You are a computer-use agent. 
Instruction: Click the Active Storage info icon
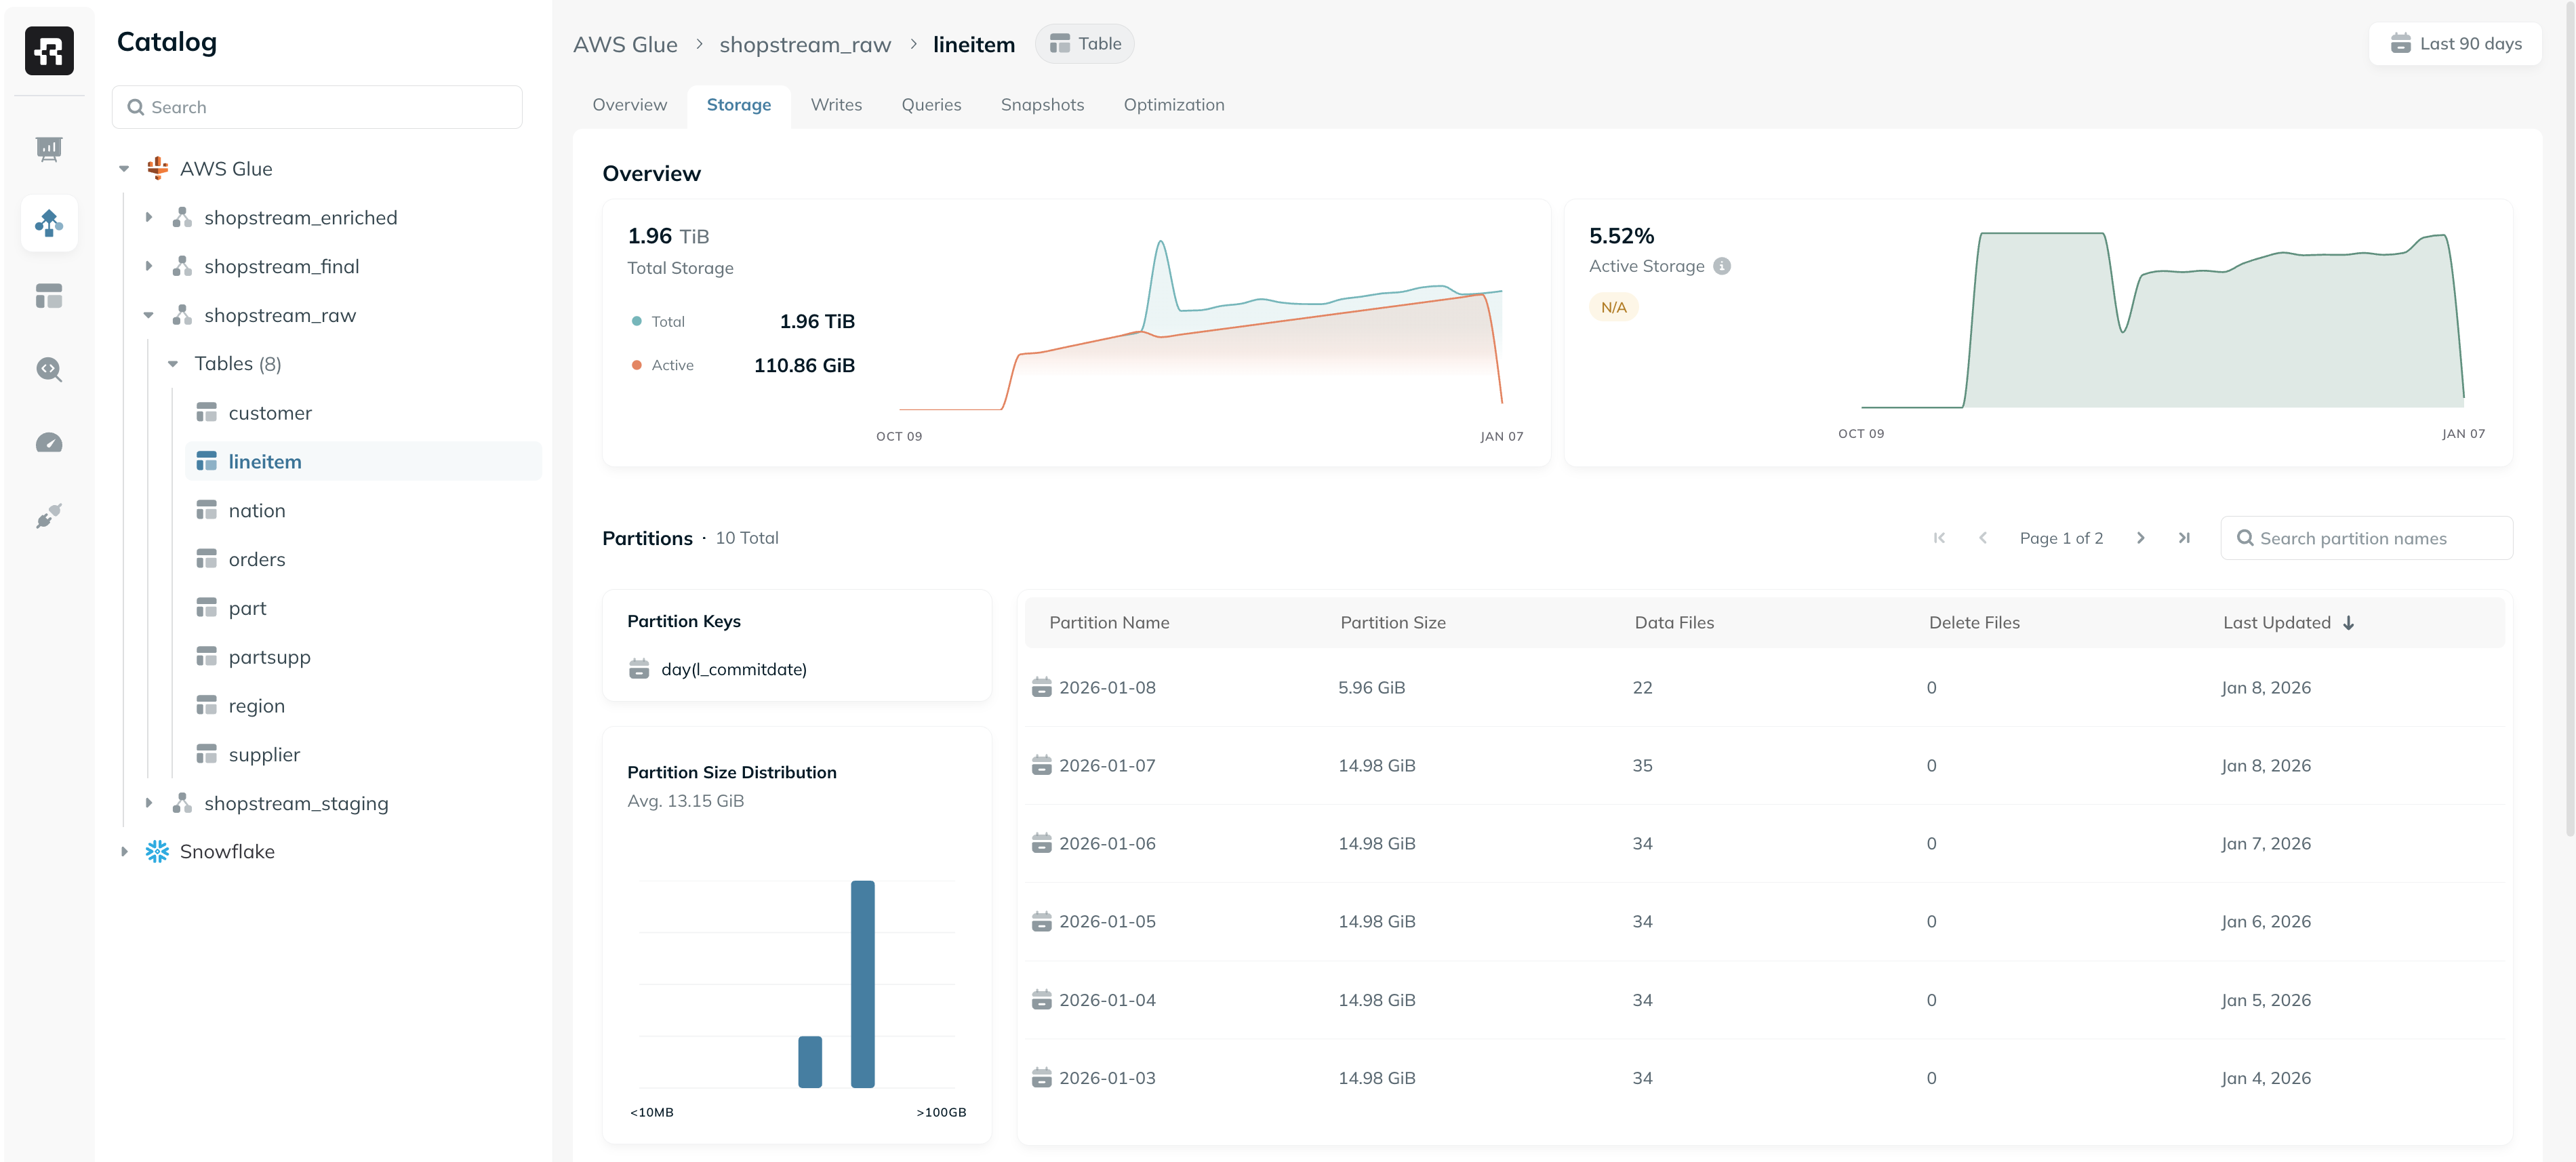point(1722,266)
